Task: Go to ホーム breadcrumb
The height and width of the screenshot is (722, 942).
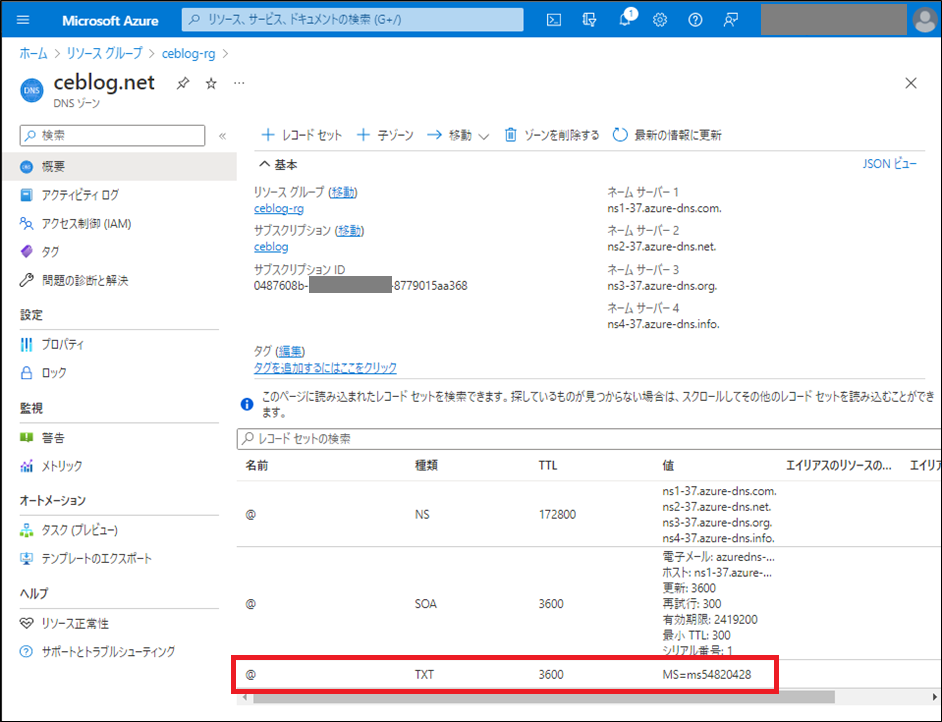Action: click(x=33, y=53)
